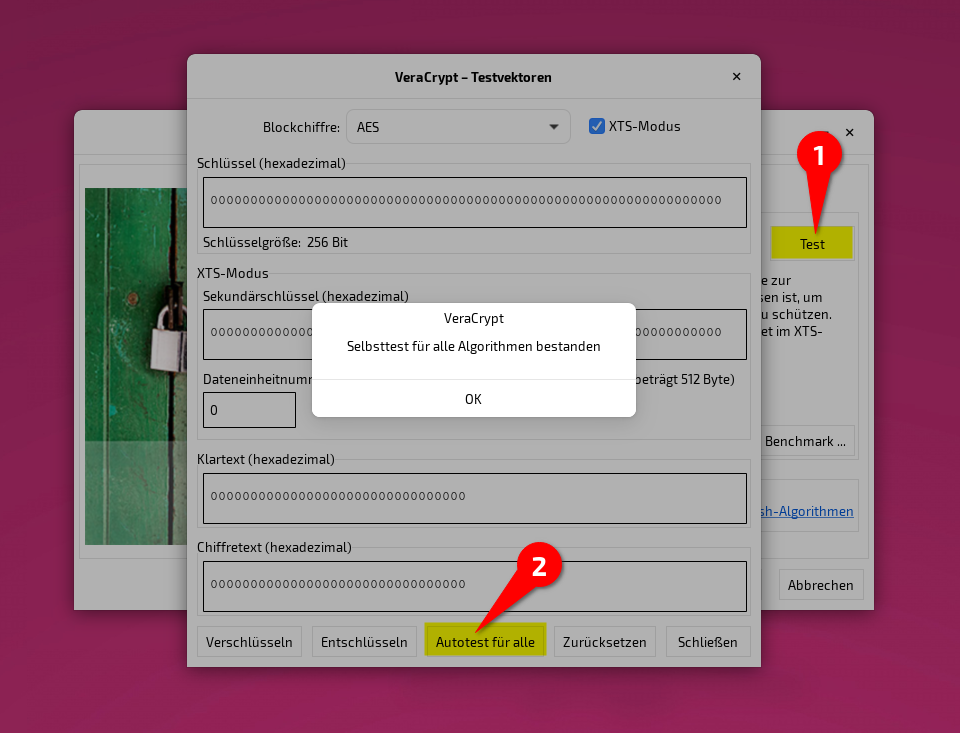Open Benchmark in the background wizard window
Screen dimensions: 960x733
tap(808, 441)
